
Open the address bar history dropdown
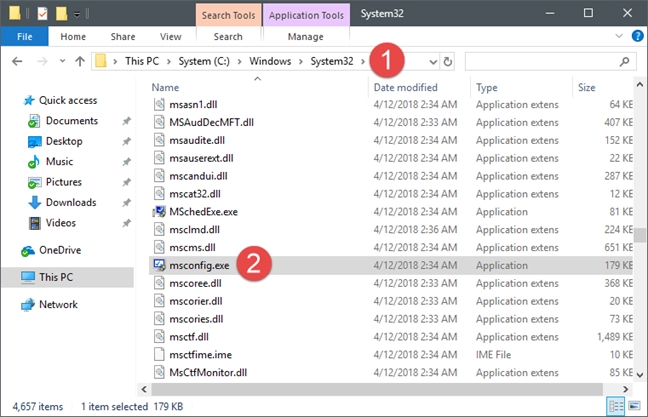(x=433, y=62)
